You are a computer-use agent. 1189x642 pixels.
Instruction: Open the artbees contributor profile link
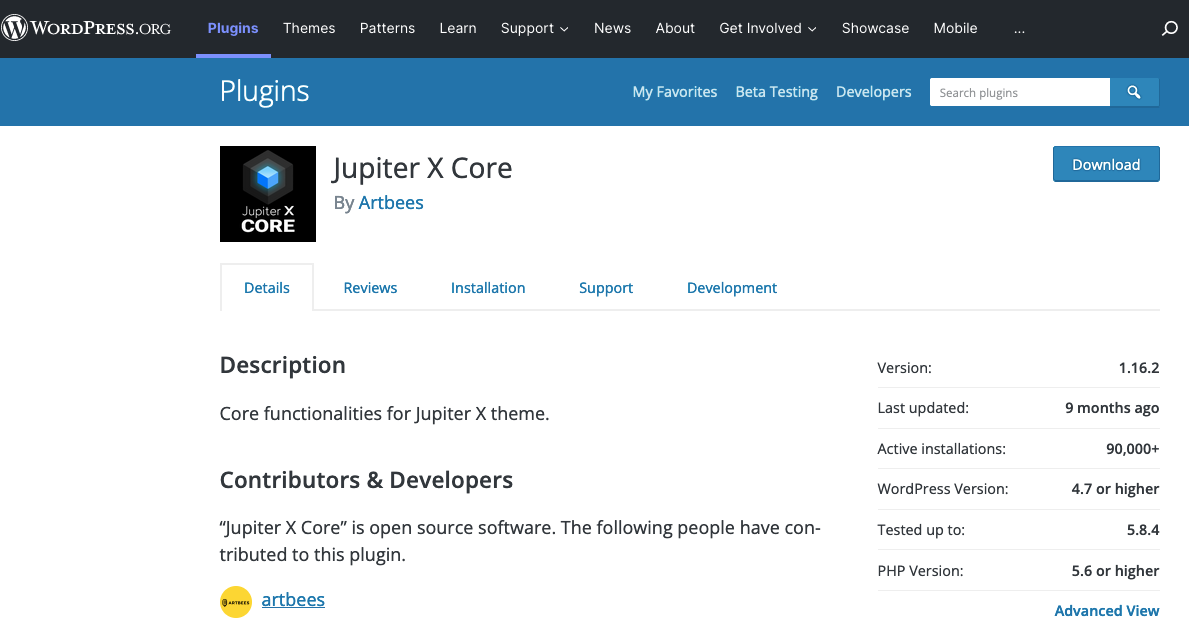tap(293, 599)
